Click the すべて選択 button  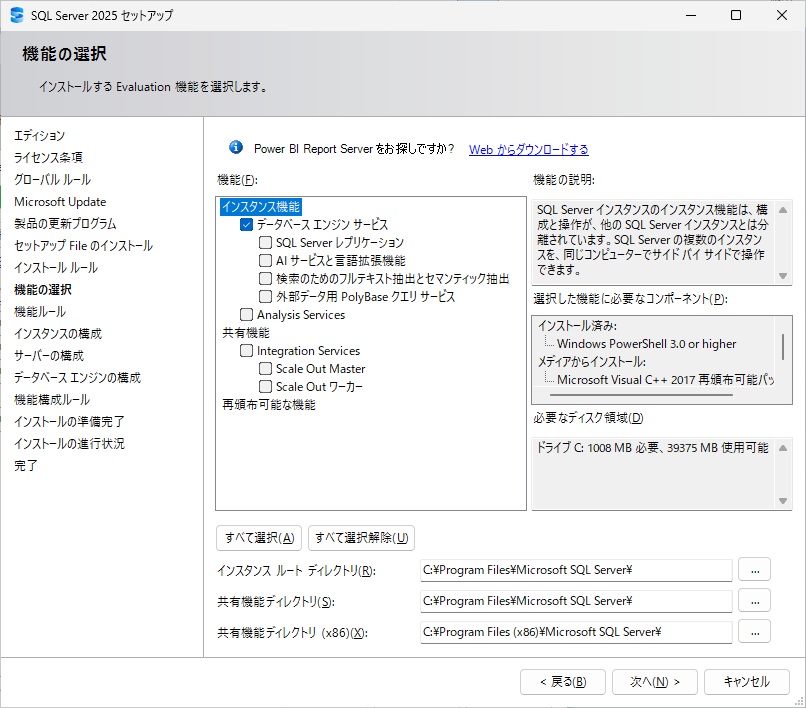tap(258, 537)
